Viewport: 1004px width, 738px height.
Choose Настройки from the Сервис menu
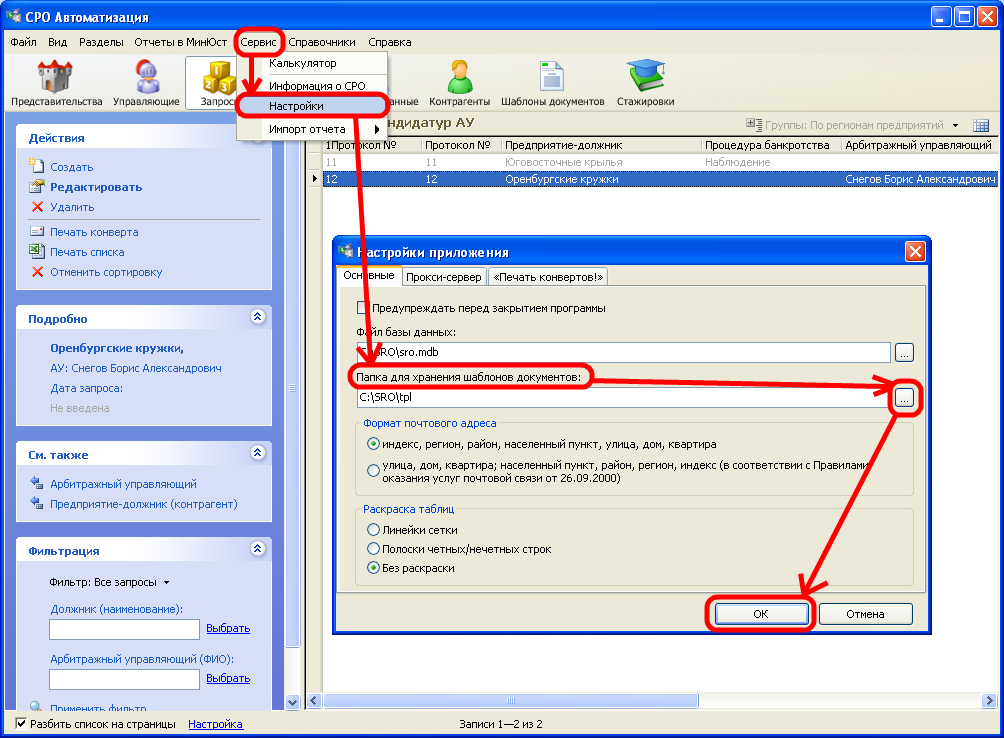296,105
